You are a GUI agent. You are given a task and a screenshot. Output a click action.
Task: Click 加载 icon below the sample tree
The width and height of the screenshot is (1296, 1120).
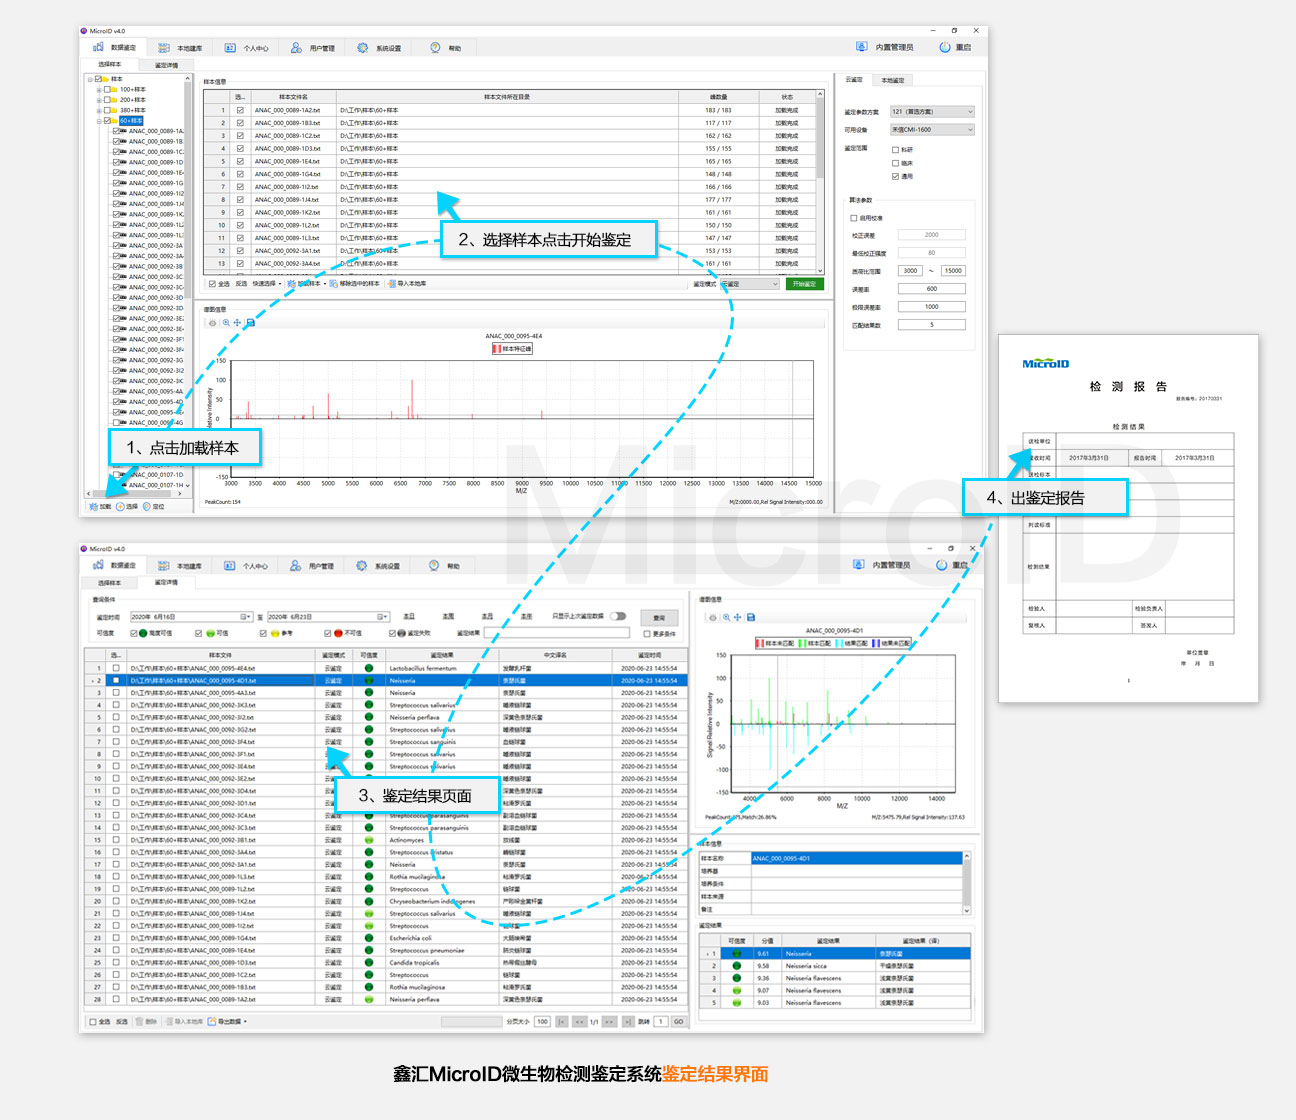(x=94, y=506)
